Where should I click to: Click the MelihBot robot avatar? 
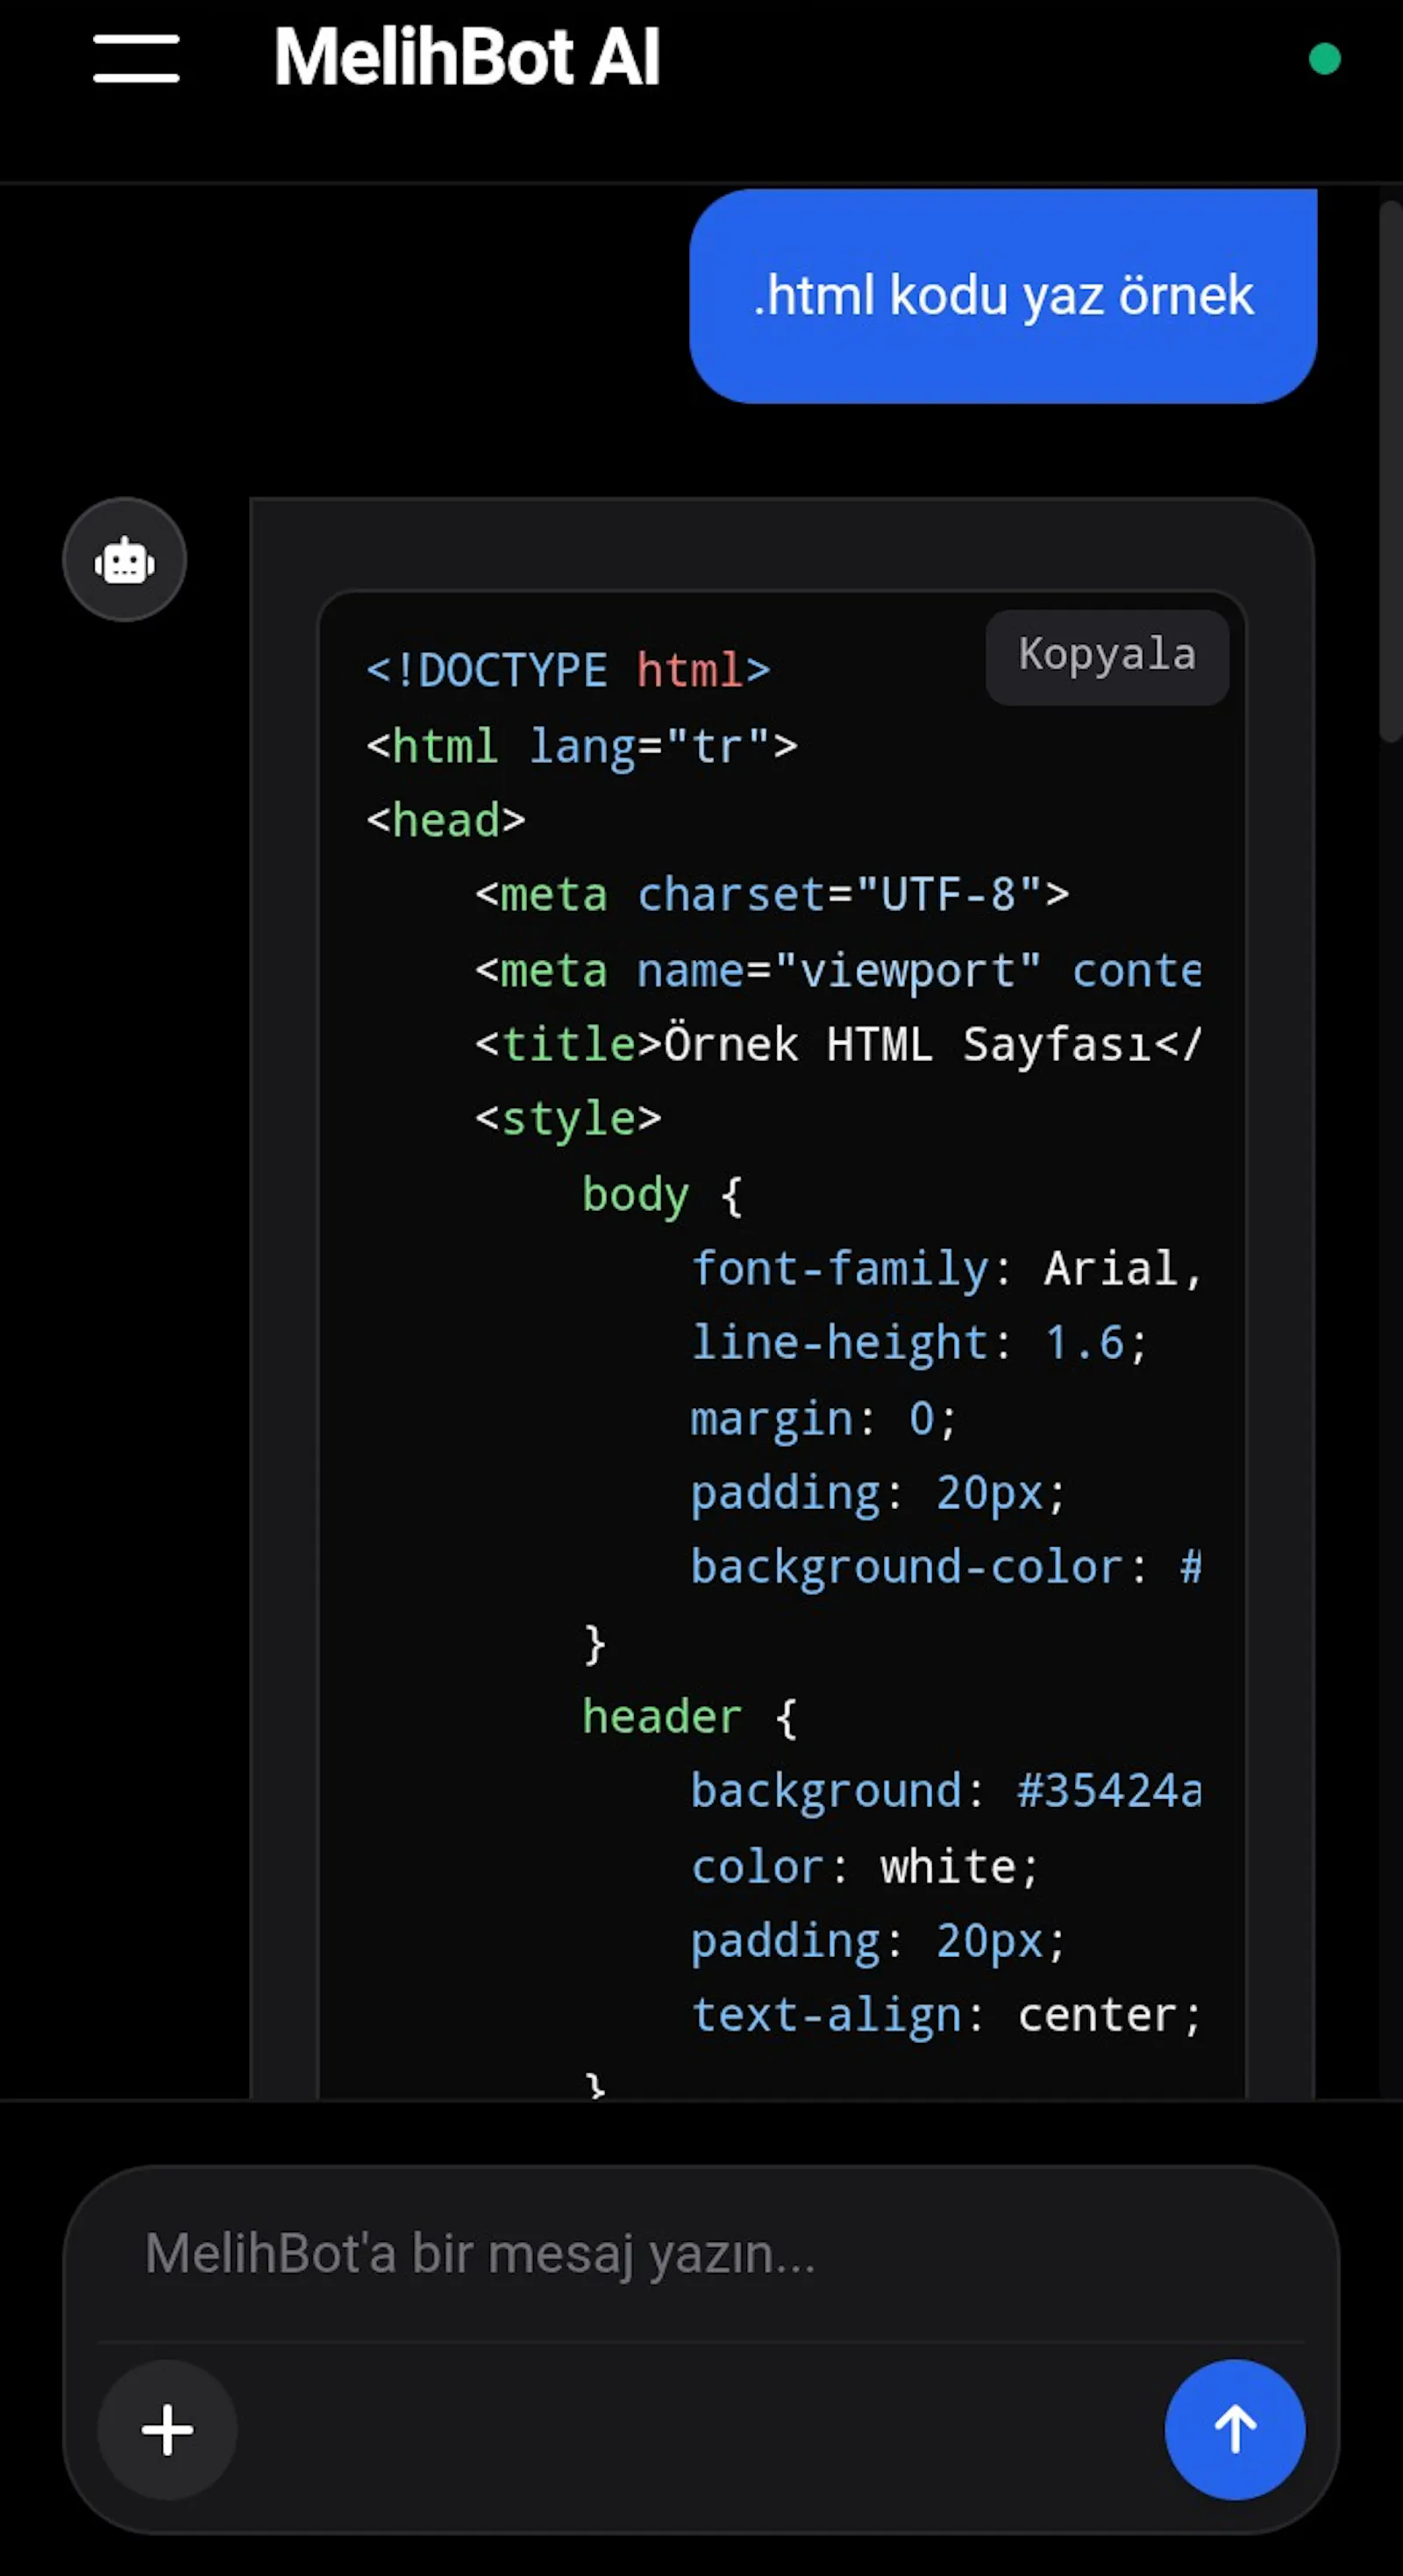[125, 560]
